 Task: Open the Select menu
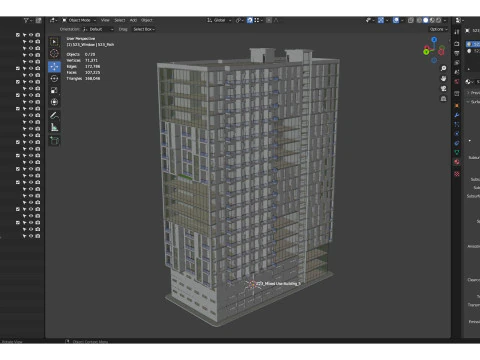click(x=119, y=20)
